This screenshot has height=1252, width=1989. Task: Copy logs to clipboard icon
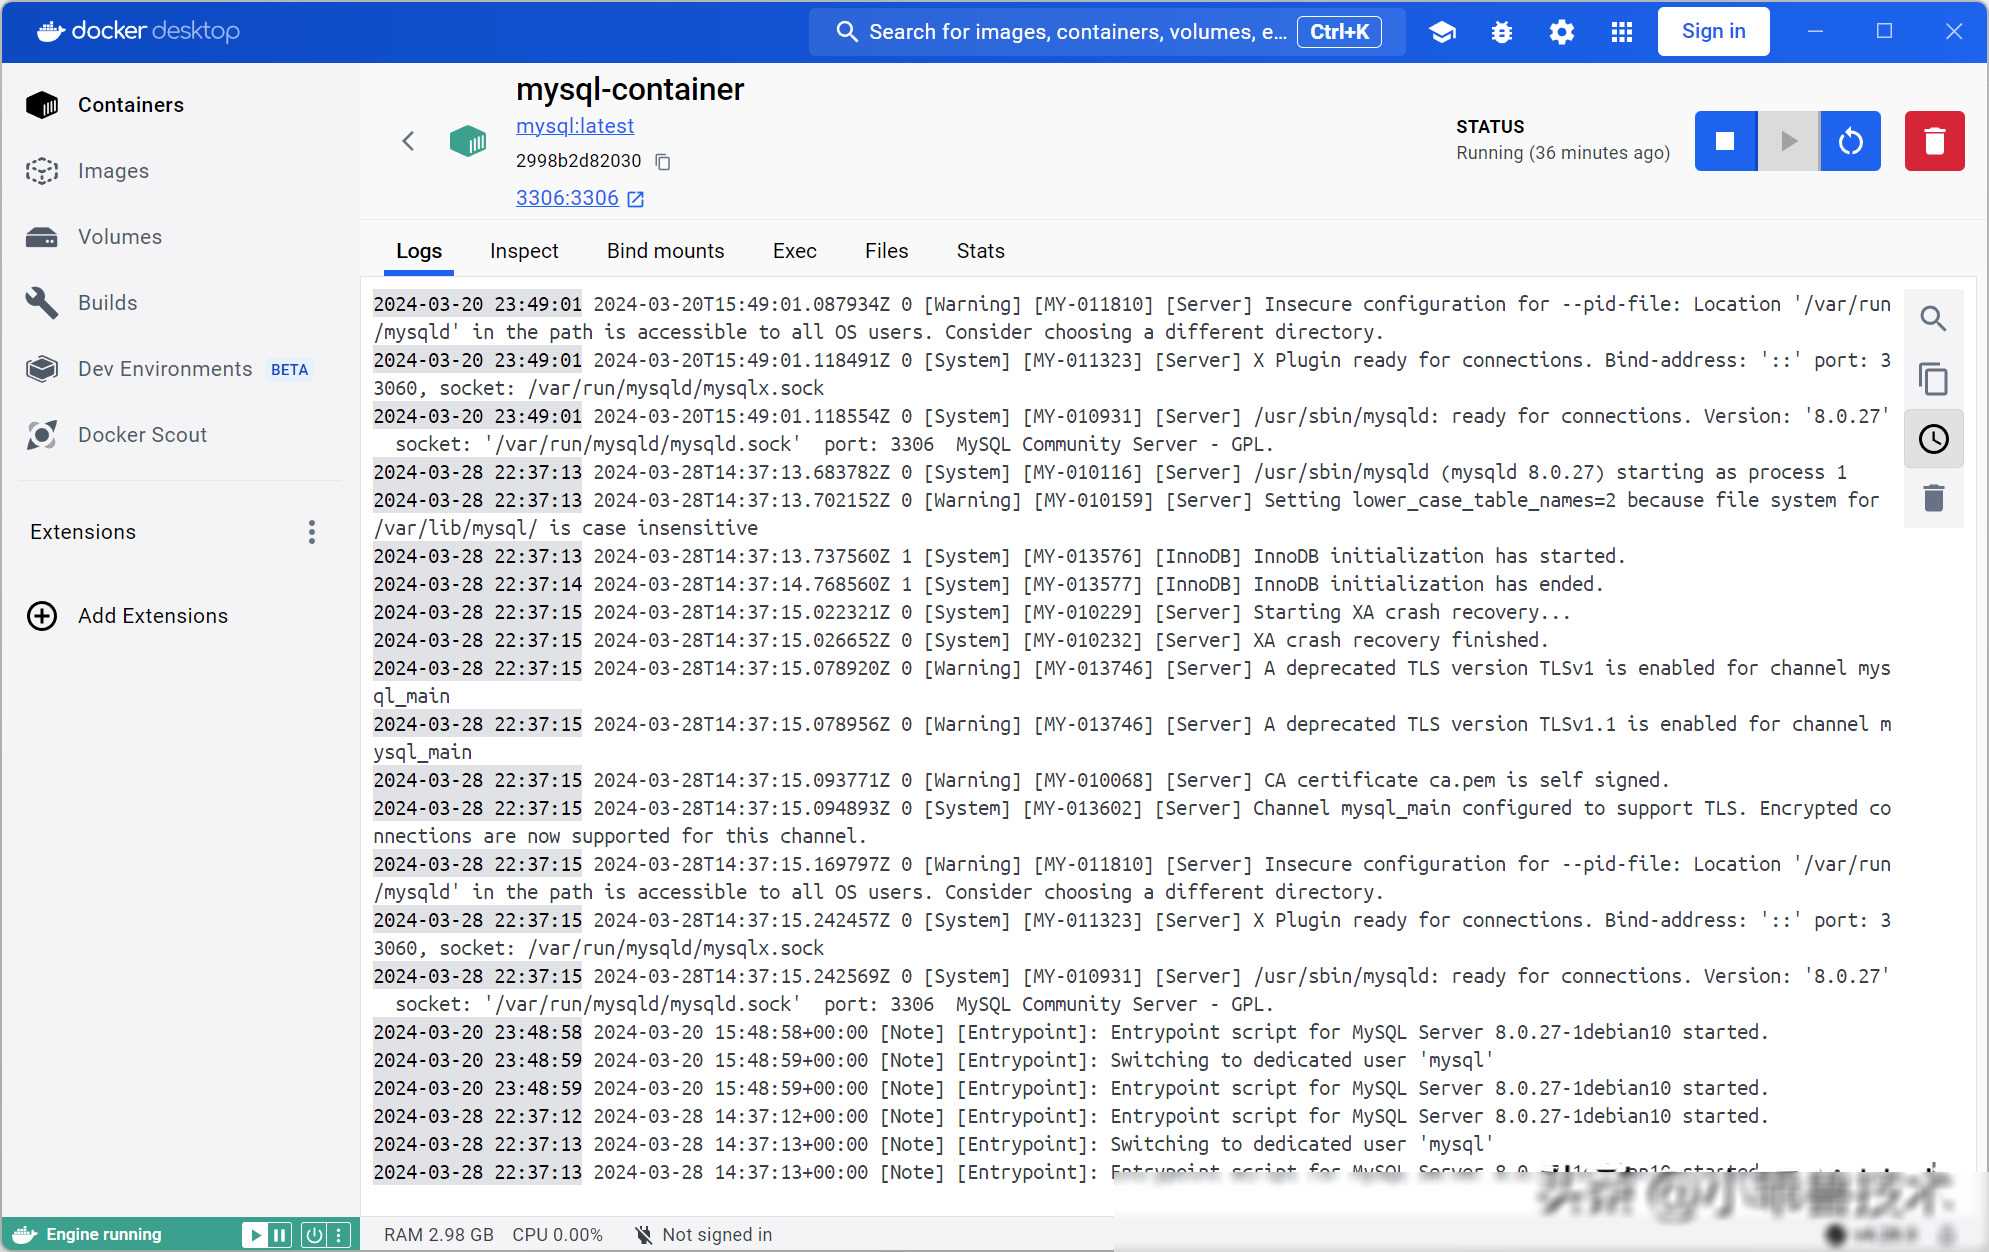[x=1933, y=379]
